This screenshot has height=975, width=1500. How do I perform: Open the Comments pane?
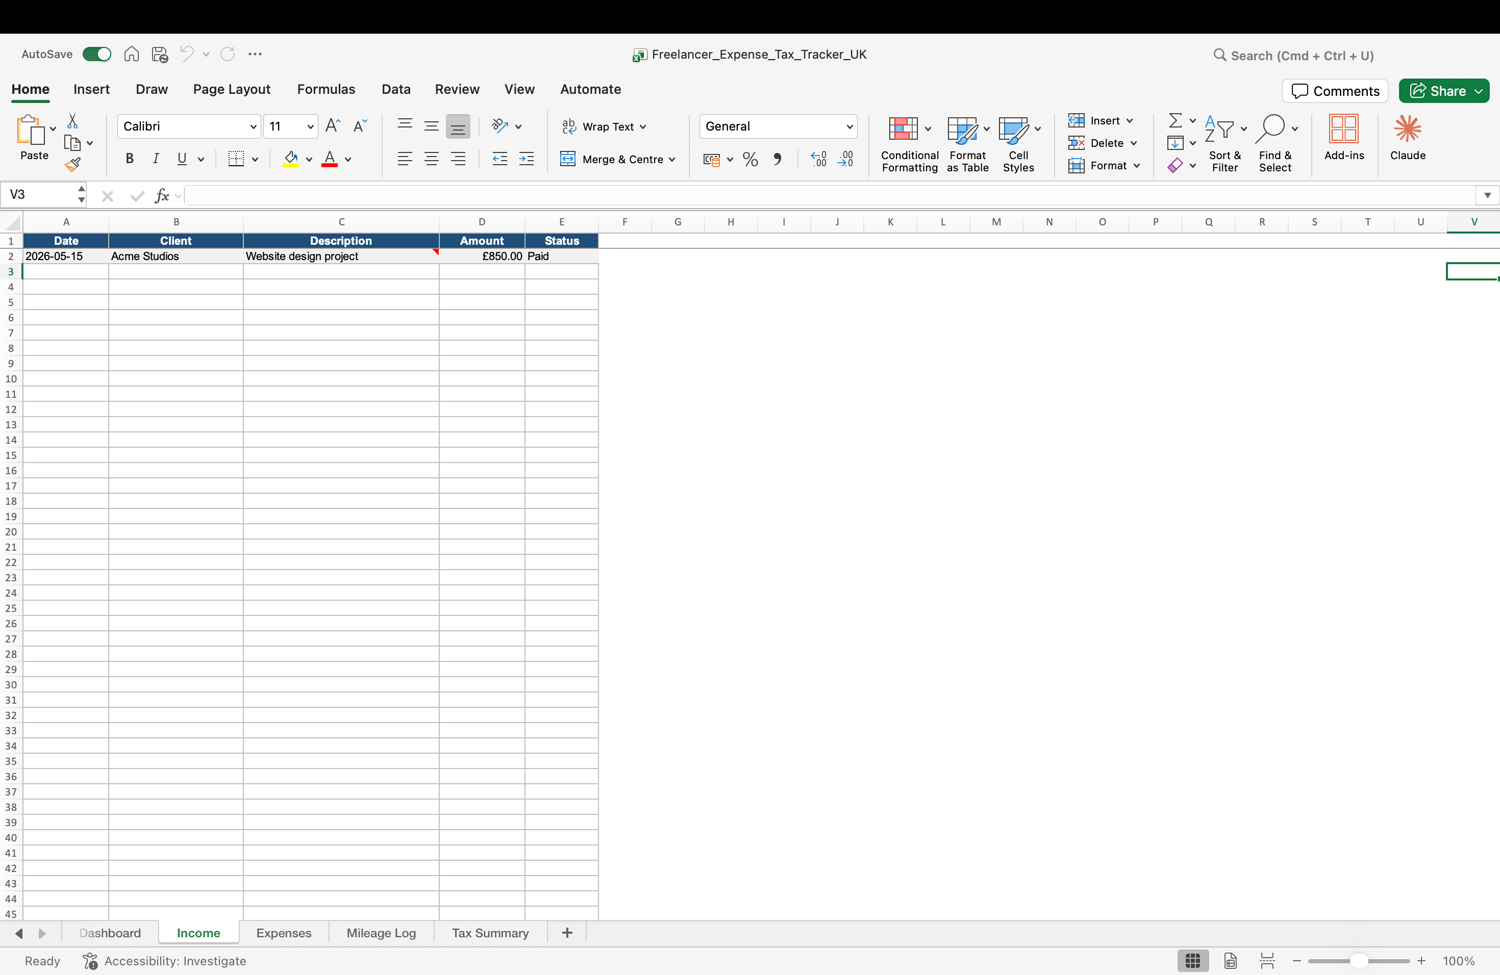coord(1335,91)
